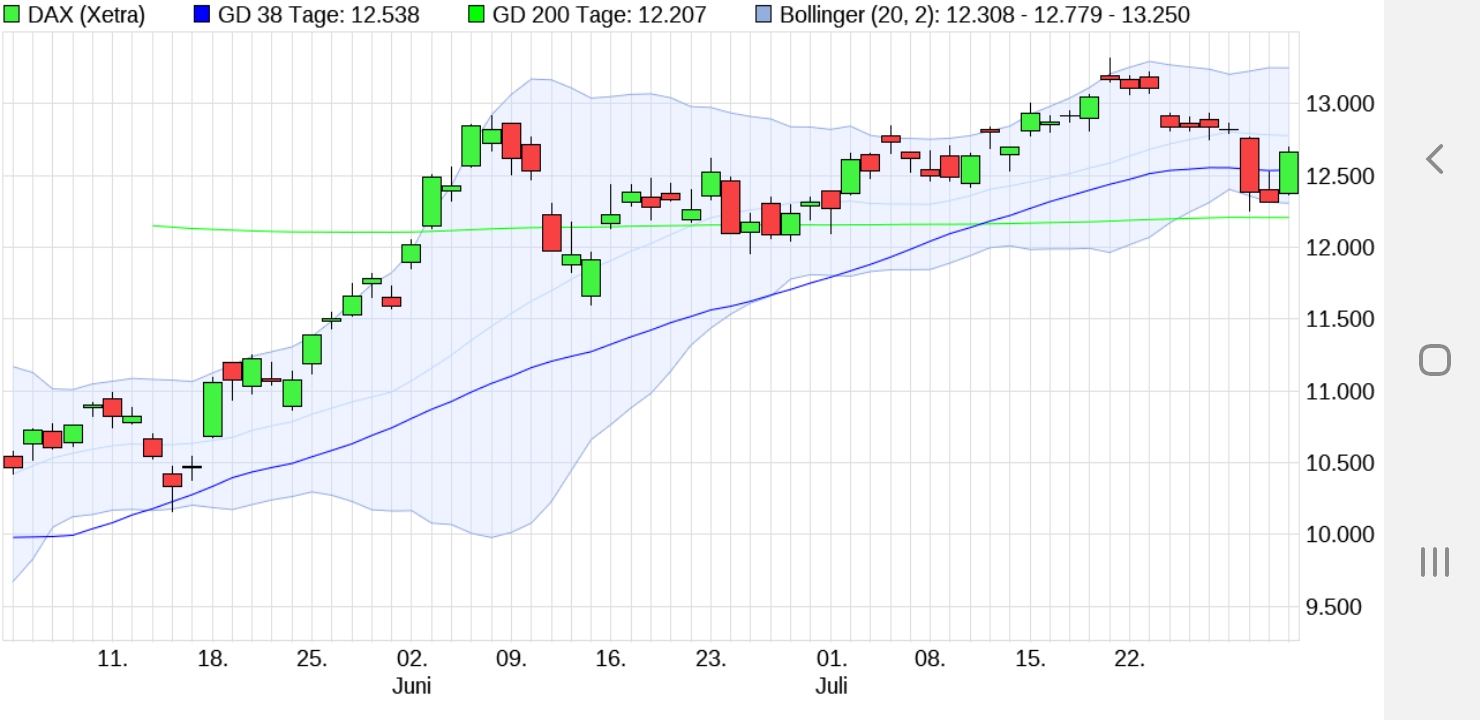Click the "18." date label on the x-axis
1480x720 pixels.
(213, 658)
